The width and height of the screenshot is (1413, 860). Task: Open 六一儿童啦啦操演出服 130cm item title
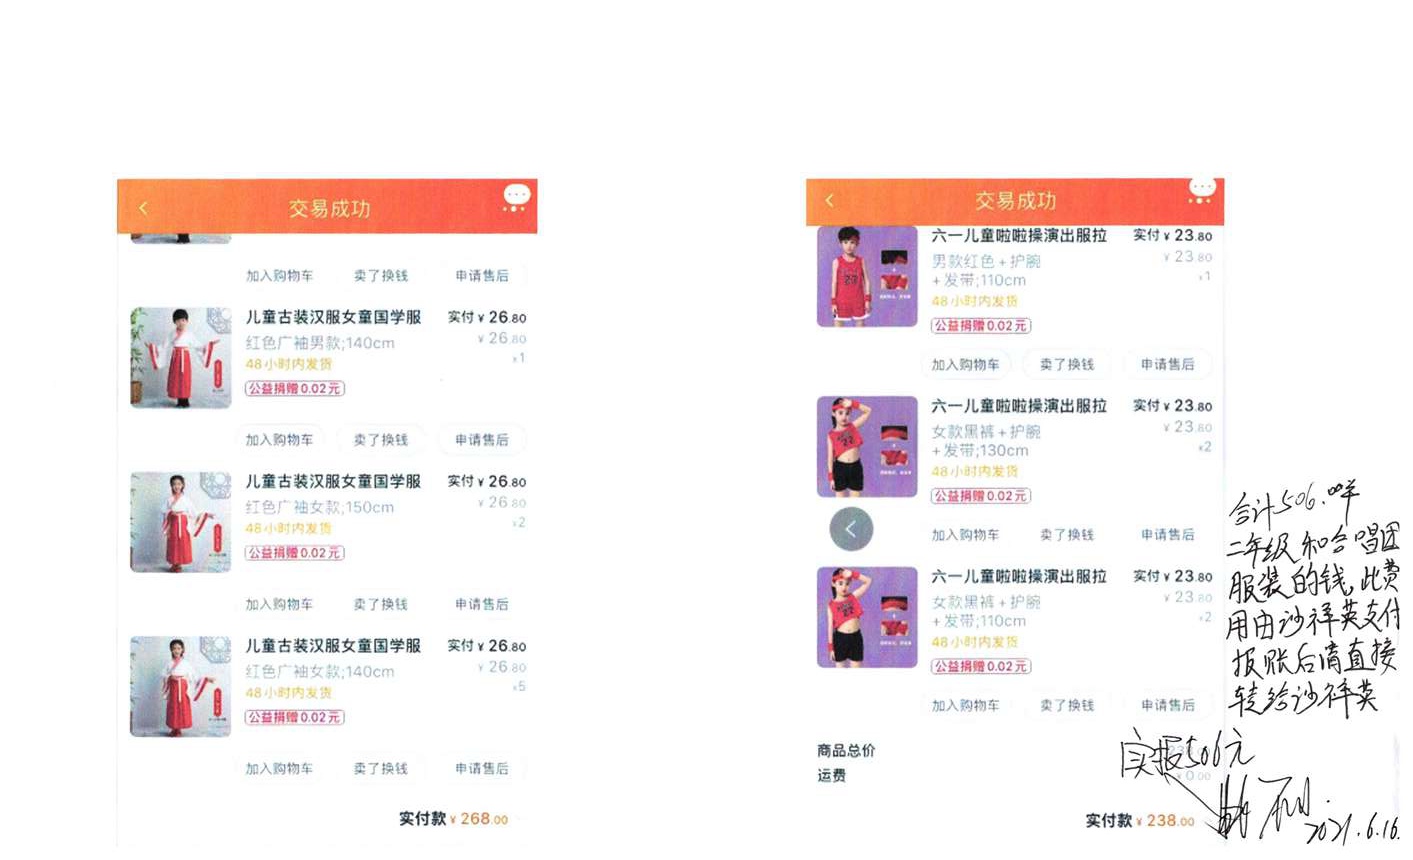tap(1019, 406)
